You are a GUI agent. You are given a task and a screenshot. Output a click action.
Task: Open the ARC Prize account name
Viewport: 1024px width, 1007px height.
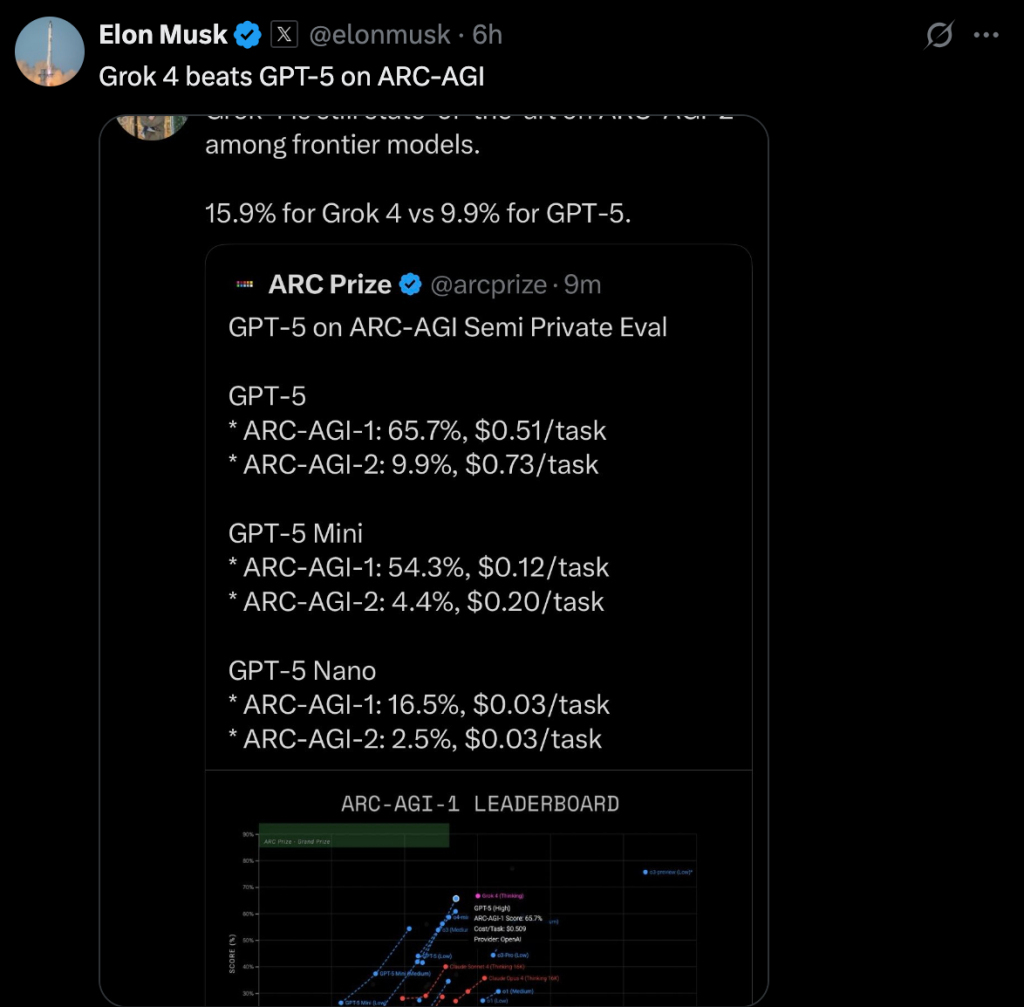(330, 285)
